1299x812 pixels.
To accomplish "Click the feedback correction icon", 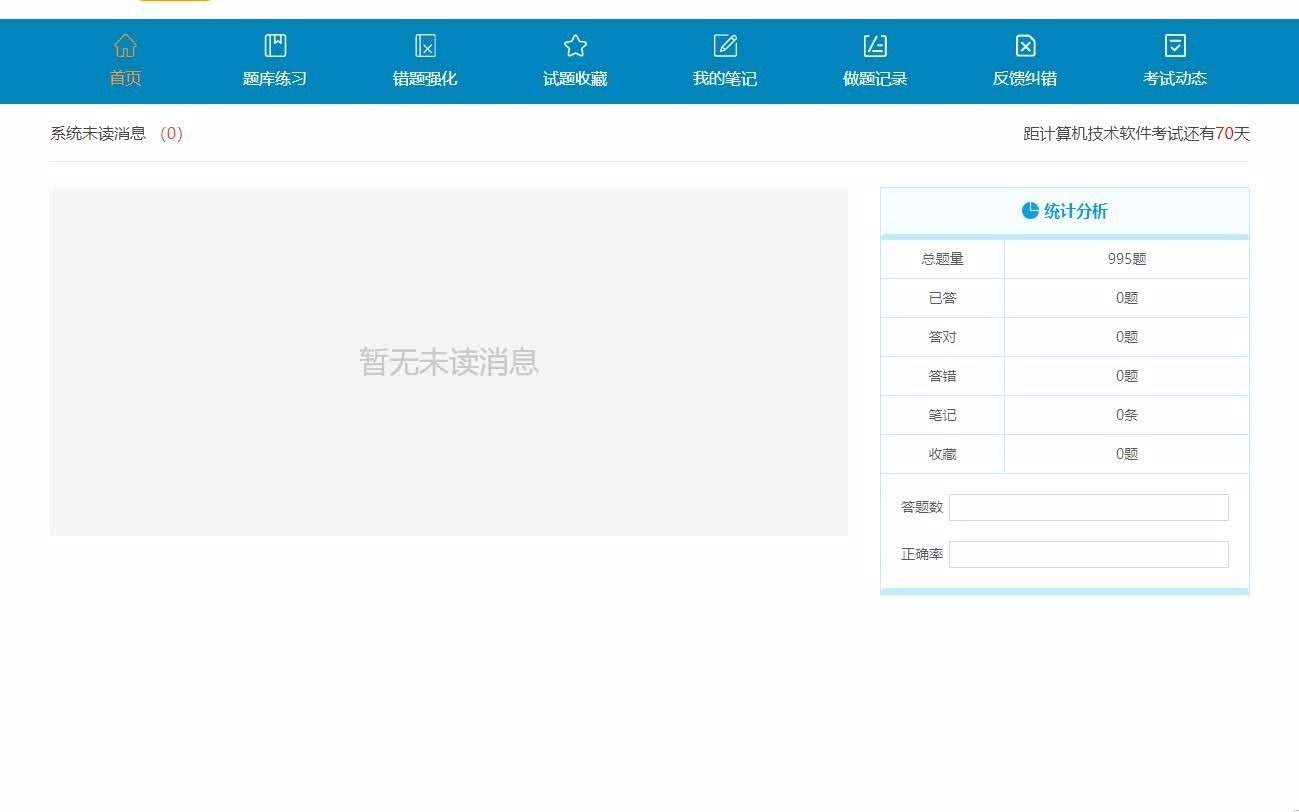I will pyautogui.click(x=1025, y=45).
